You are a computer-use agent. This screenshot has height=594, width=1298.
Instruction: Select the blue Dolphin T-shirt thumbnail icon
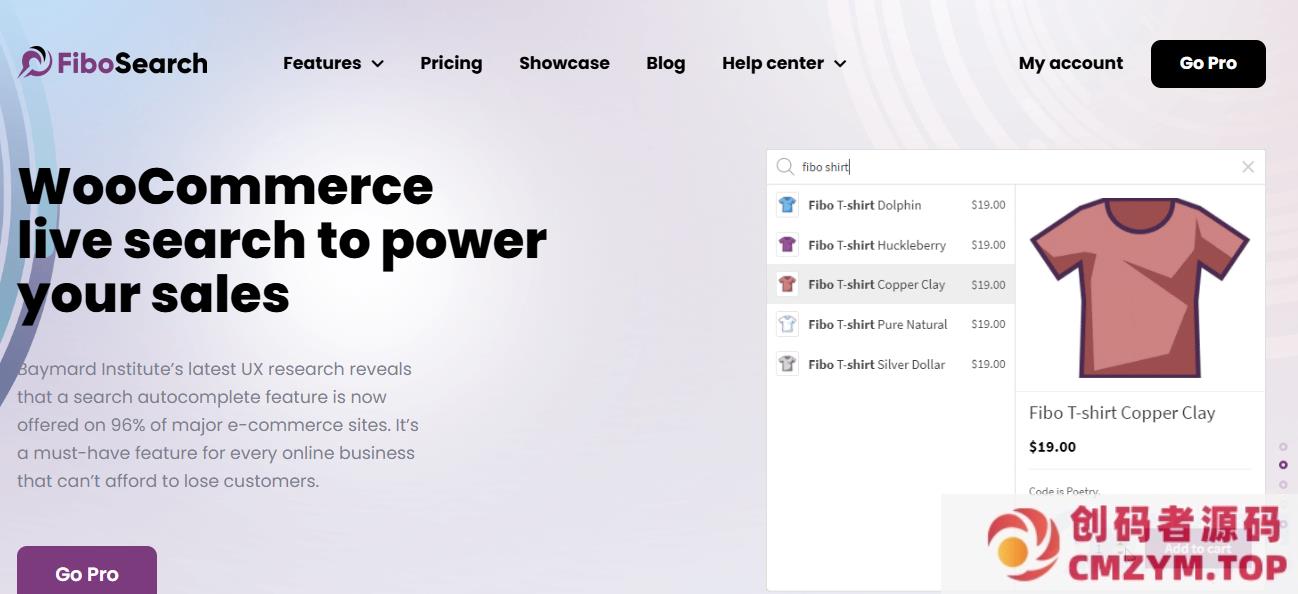click(787, 205)
